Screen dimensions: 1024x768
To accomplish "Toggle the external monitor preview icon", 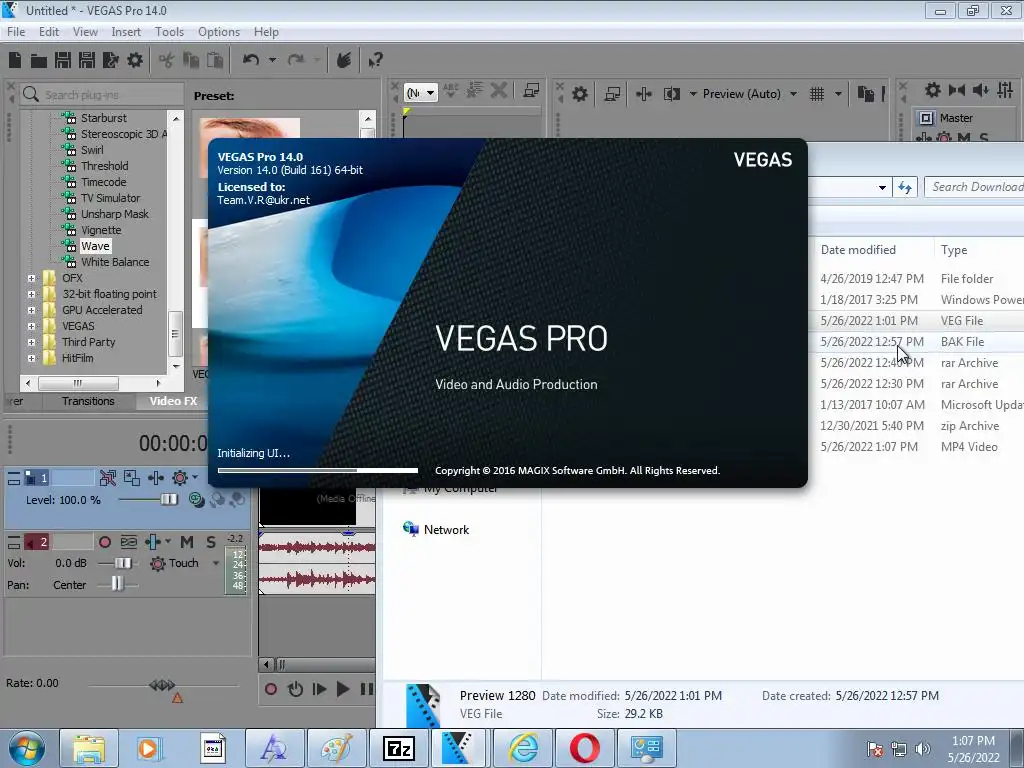I will (x=612, y=94).
